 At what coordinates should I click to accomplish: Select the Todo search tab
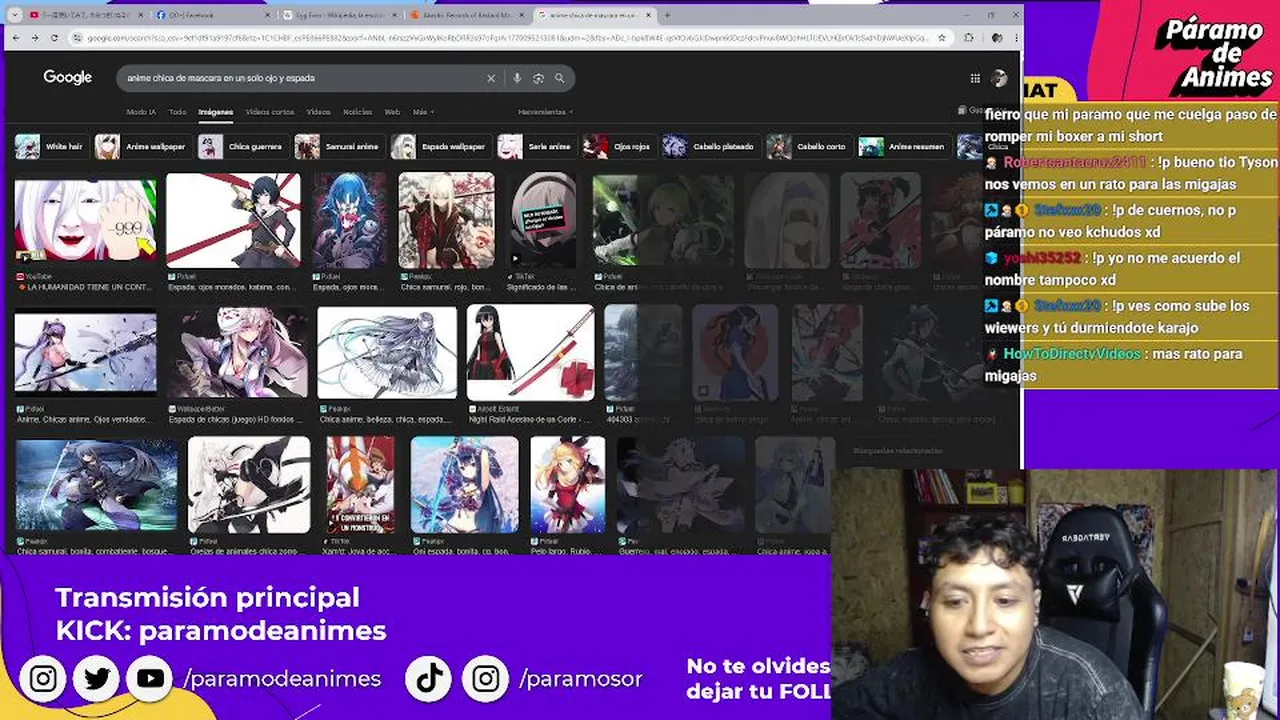pyautogui.click(x=177, y=112)
